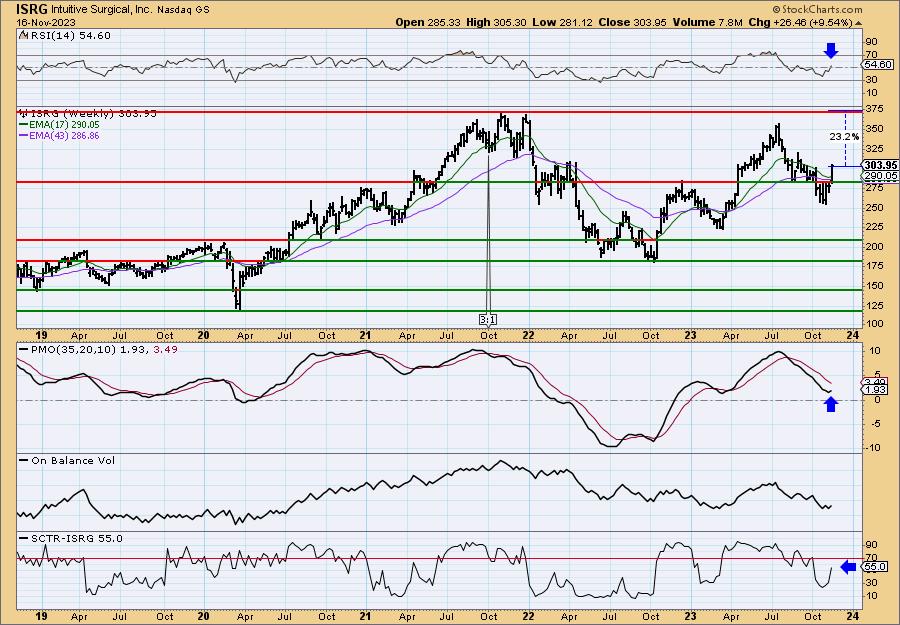Viewport: 900px width, 625px height.
Task: Click the Close 303.95 header value
Action: pyautogui.click(x=632, y=22)
